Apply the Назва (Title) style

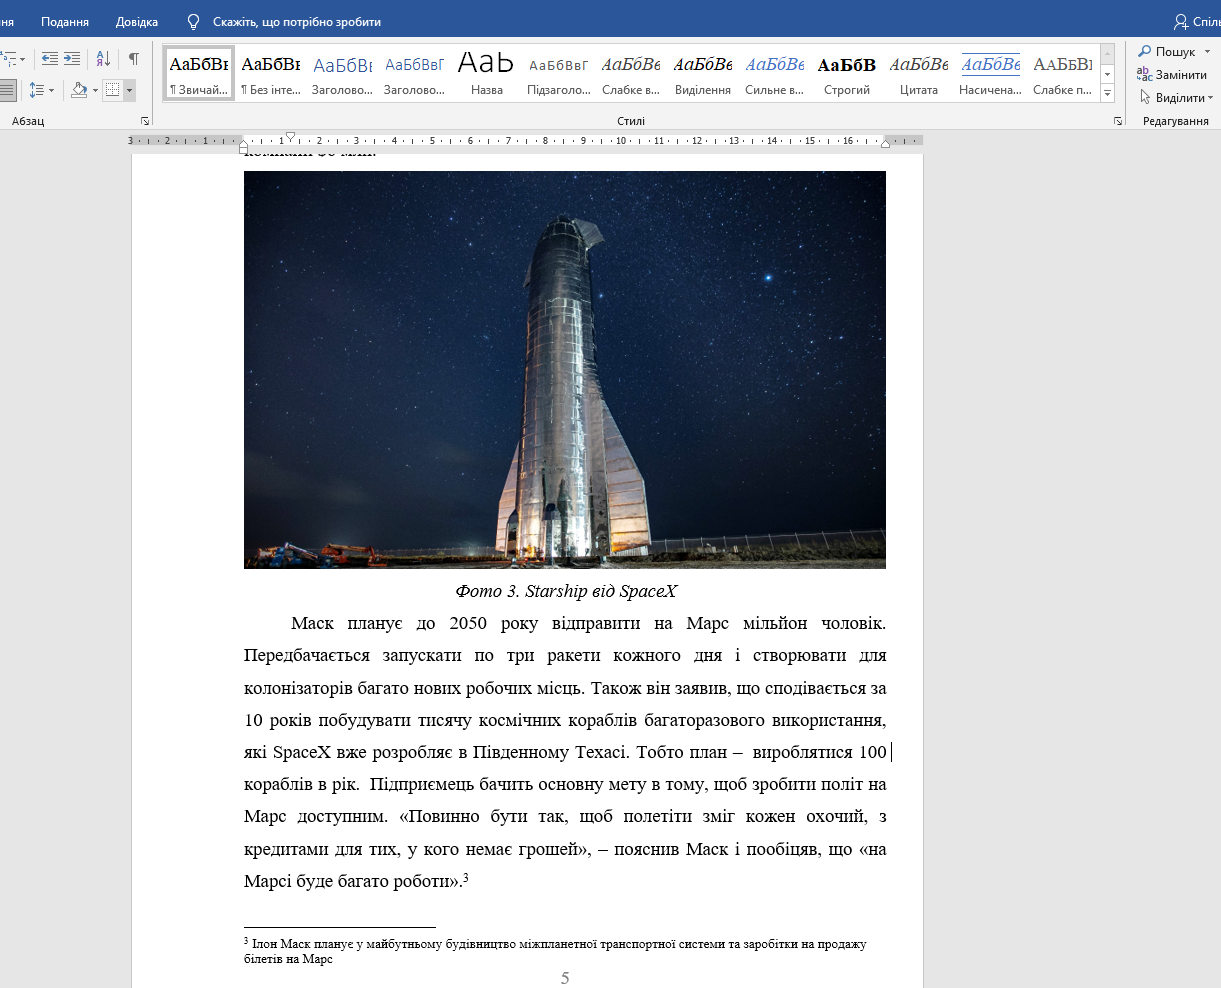pos(486,73)
